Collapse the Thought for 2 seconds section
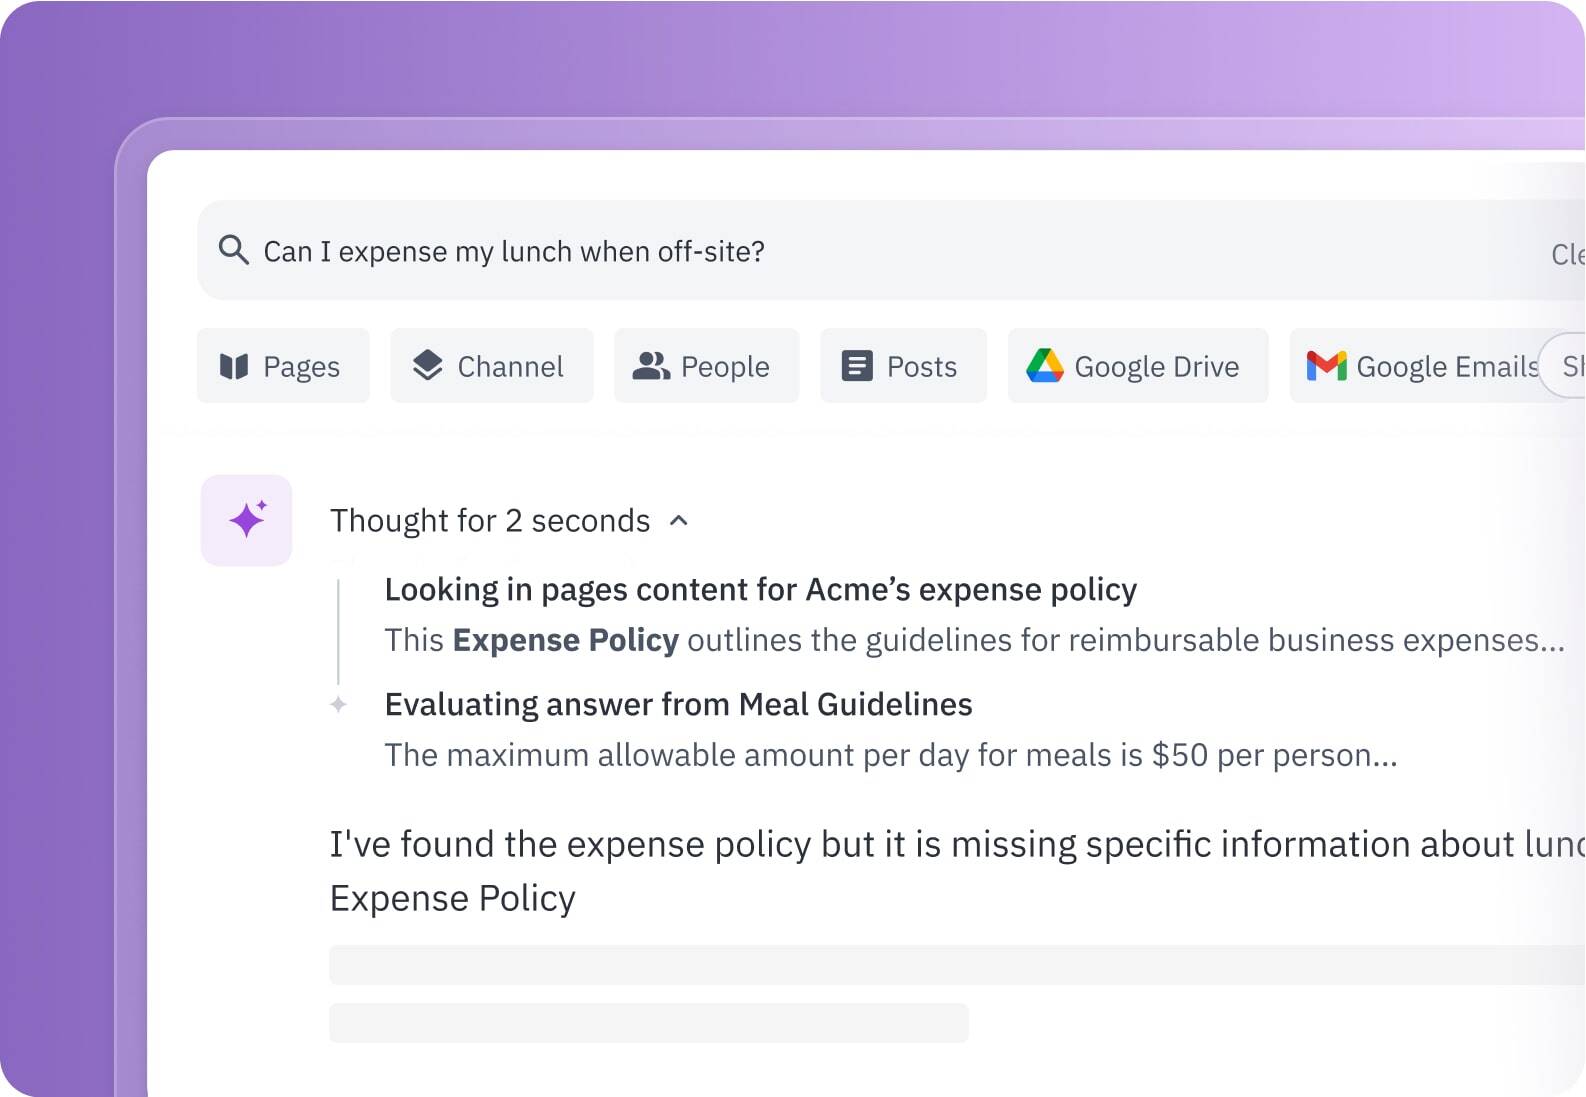The height and width of the screenshot is (1097, 1586). [679, 521]
